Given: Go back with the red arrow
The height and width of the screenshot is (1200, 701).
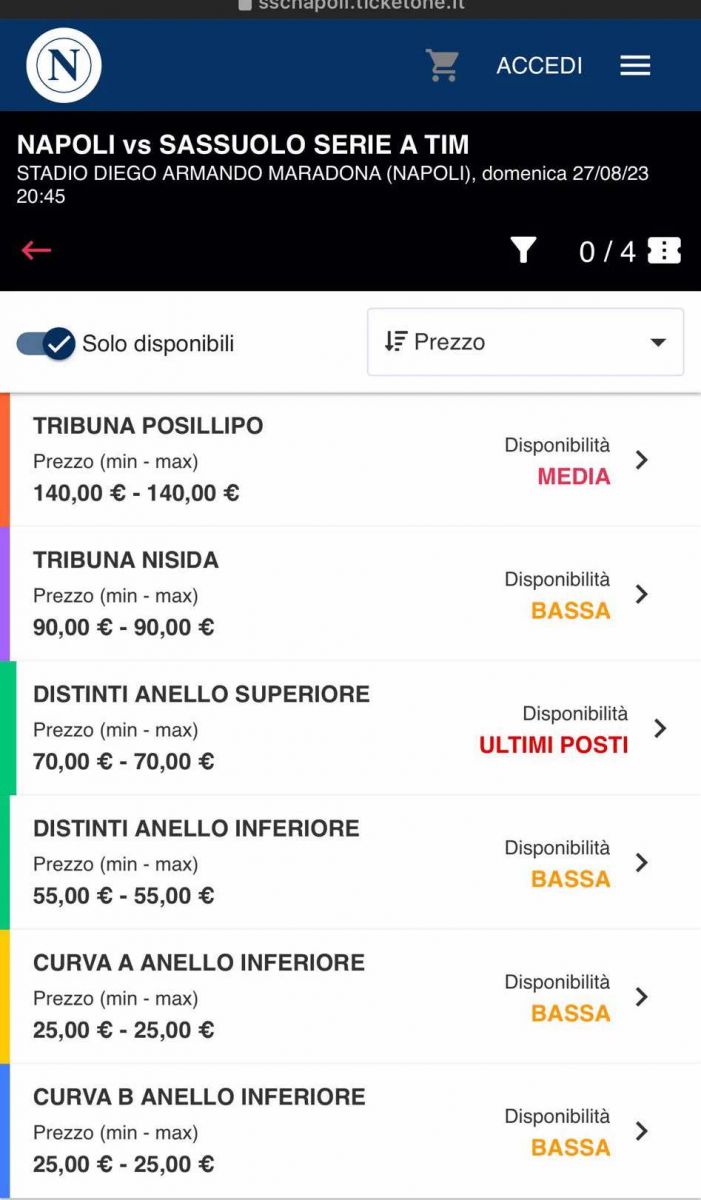Looking at the screenshot, I should [36, 250].
